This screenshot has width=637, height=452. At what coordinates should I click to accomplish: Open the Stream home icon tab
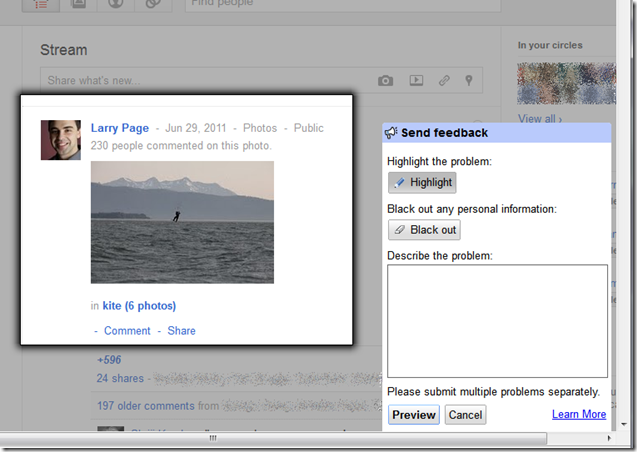pos(40,4)
